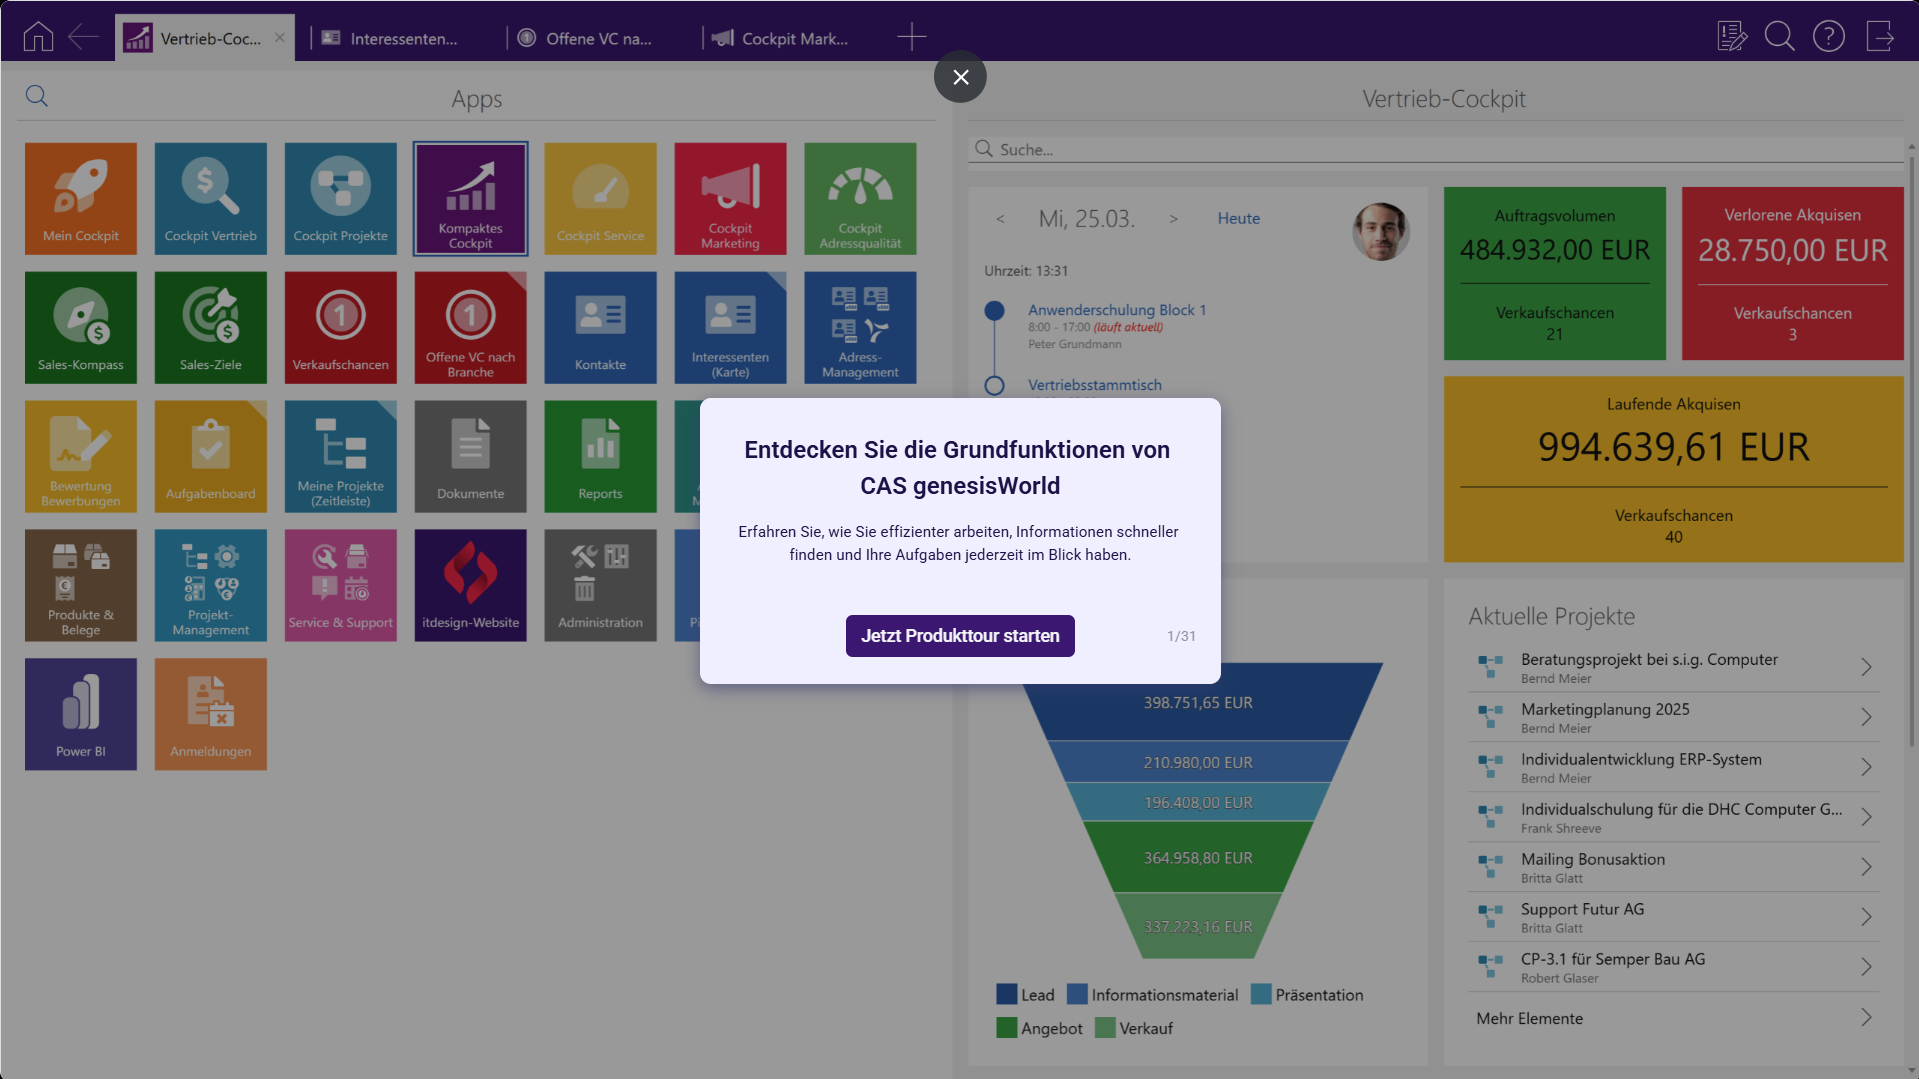
Task: Open global search magnifier in top bar
Action: click(1780, 37)
